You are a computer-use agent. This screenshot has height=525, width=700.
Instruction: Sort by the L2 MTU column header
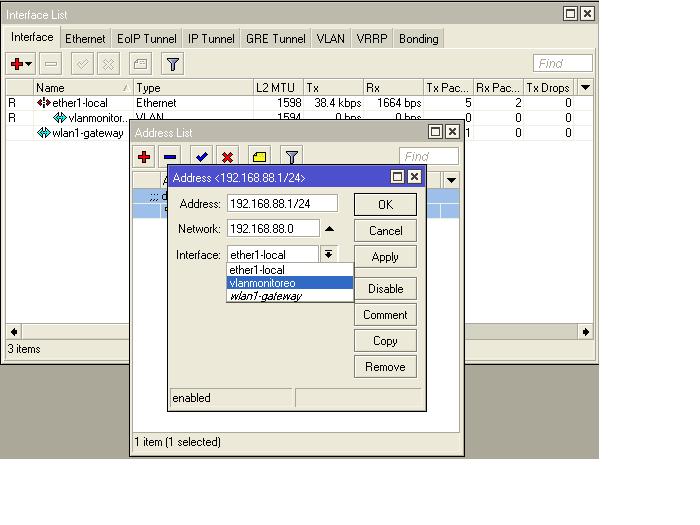[x=278, y=88]
